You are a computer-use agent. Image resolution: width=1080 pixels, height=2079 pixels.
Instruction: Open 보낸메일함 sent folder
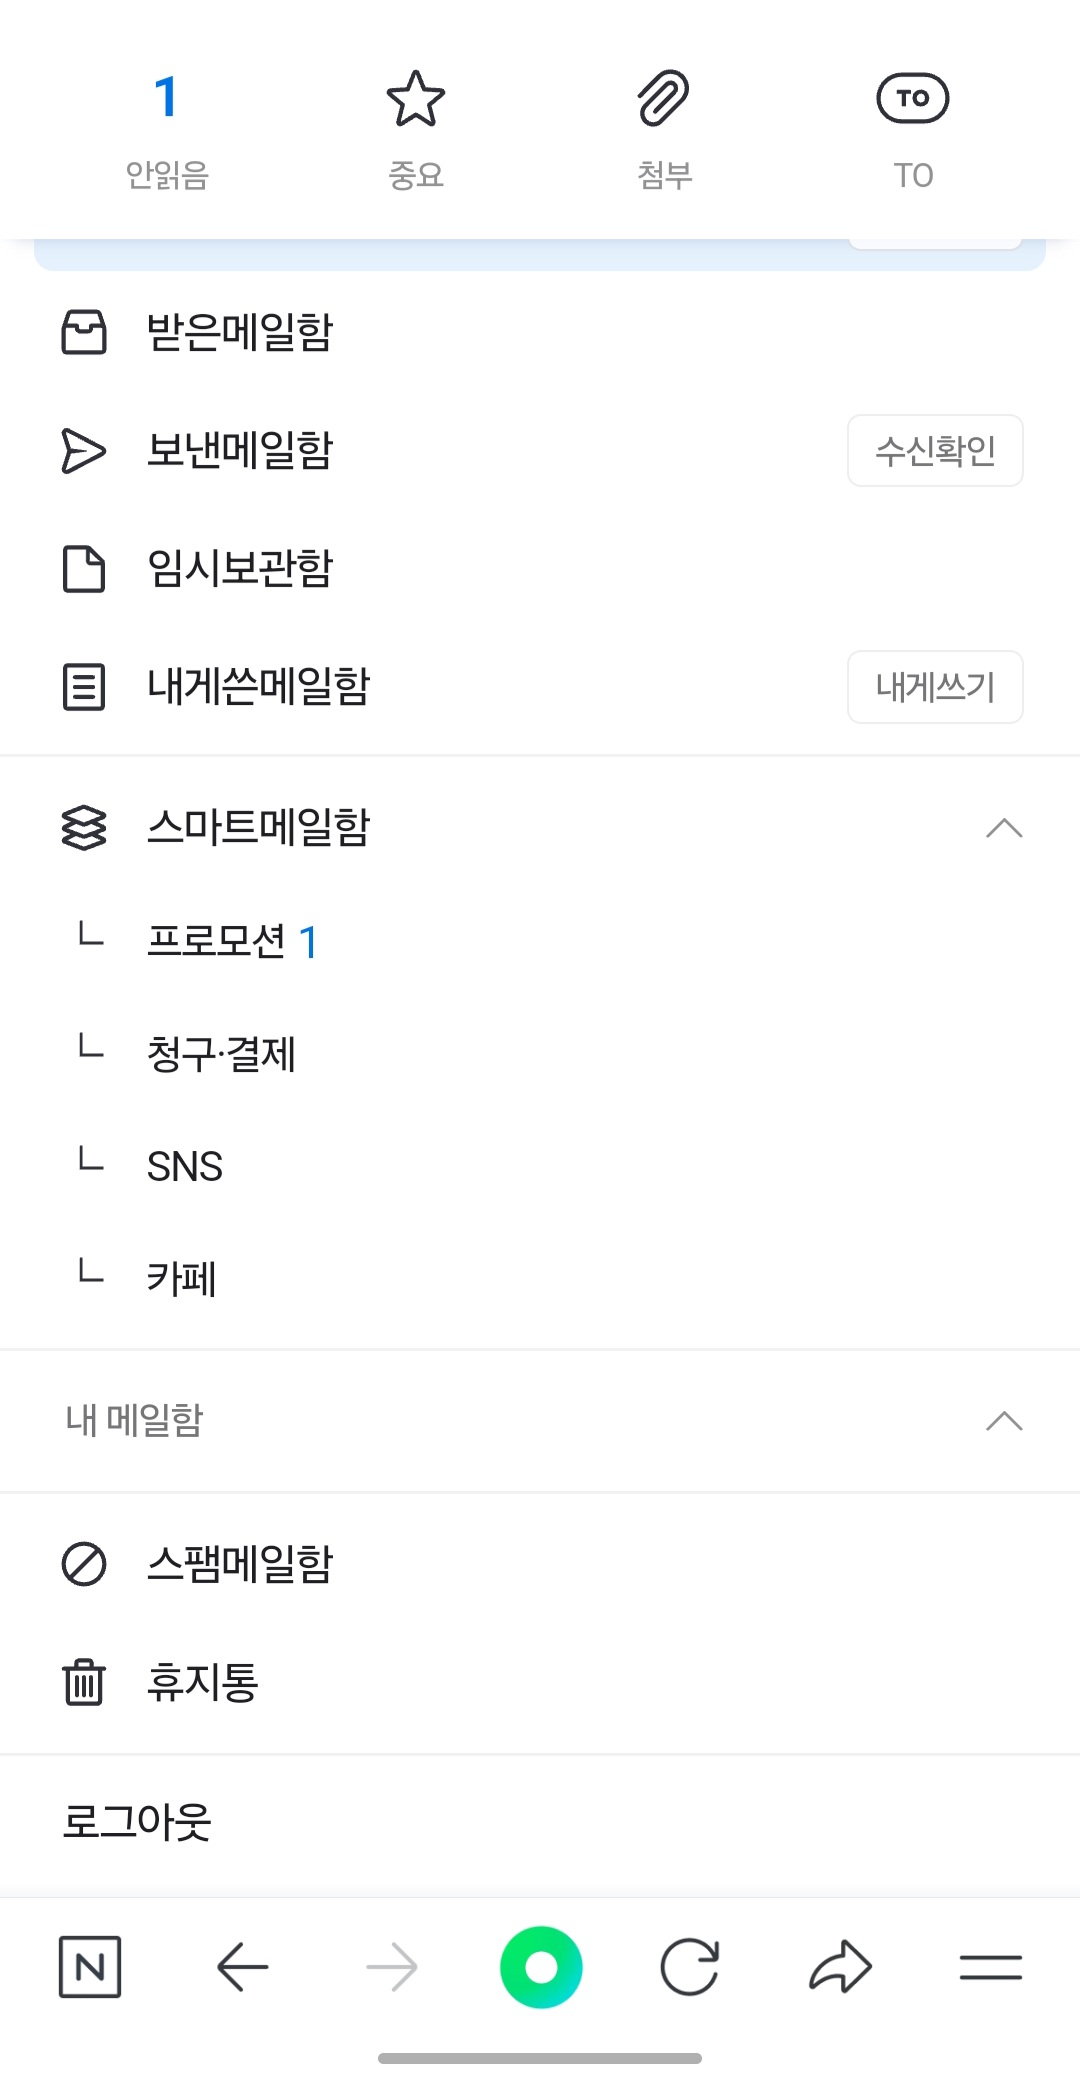tap(240, 450)
